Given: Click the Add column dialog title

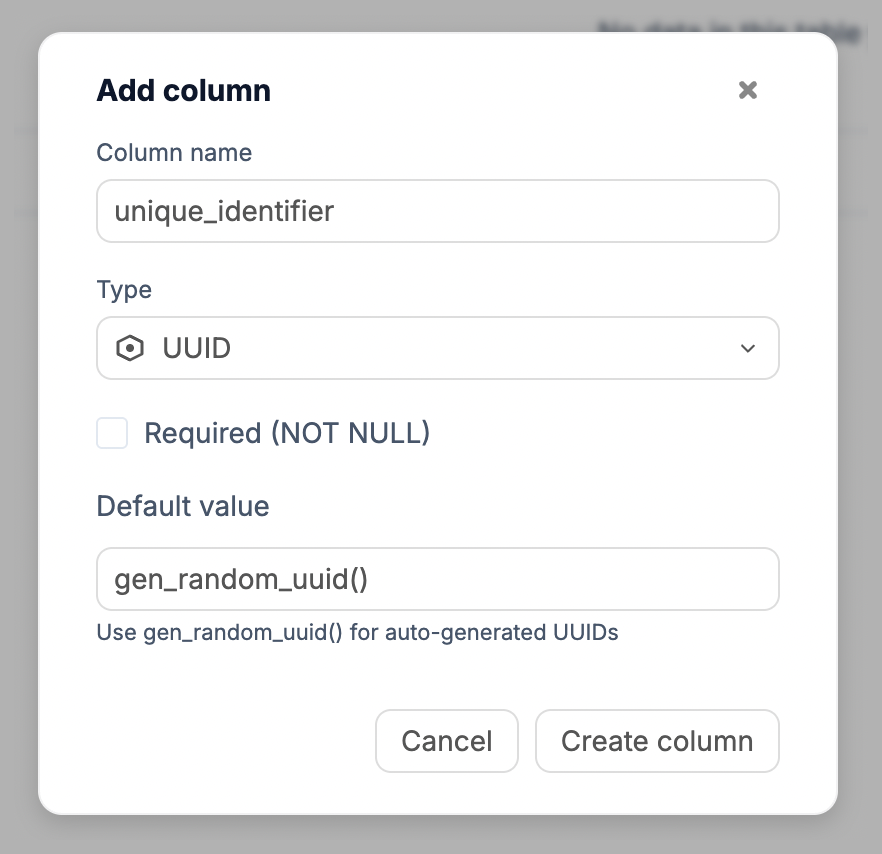Looking at the screenshot, I should pyautogui.click(x=183, y=91).
